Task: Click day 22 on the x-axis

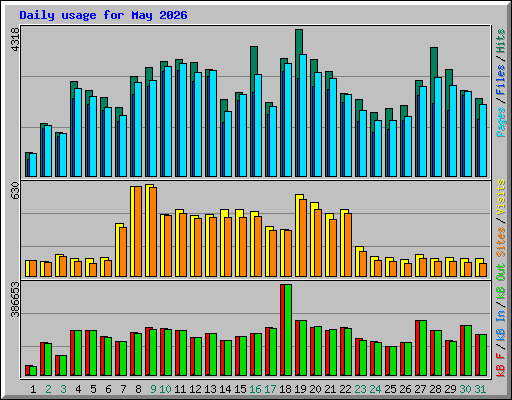Action: (345, 389)
